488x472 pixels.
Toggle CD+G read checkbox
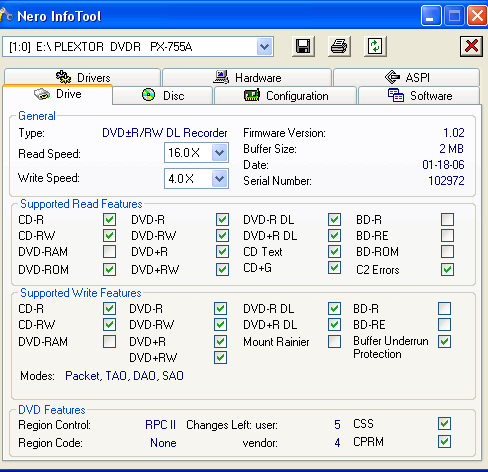point(334,268)
